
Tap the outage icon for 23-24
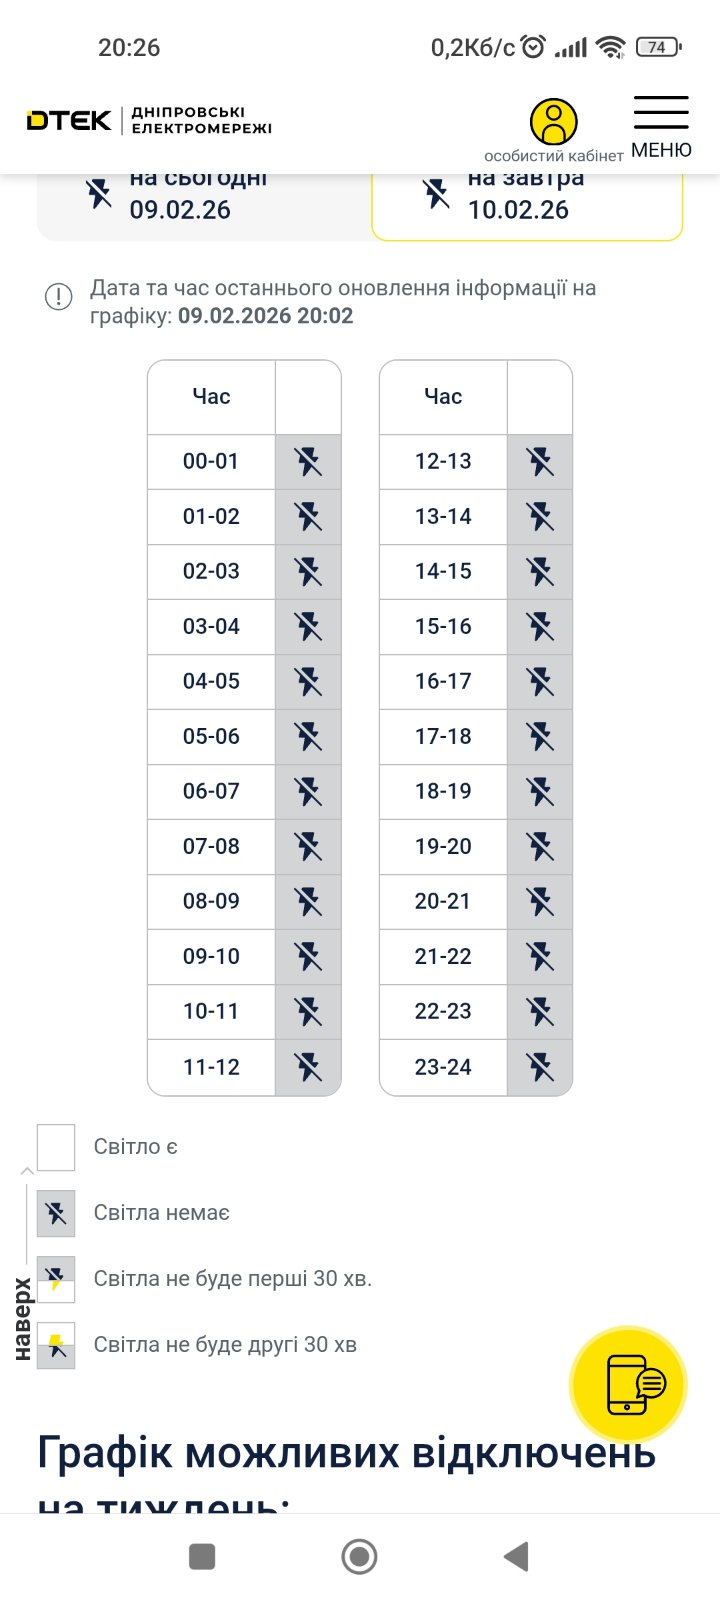pyautogui.click(x=540, y=1067)
